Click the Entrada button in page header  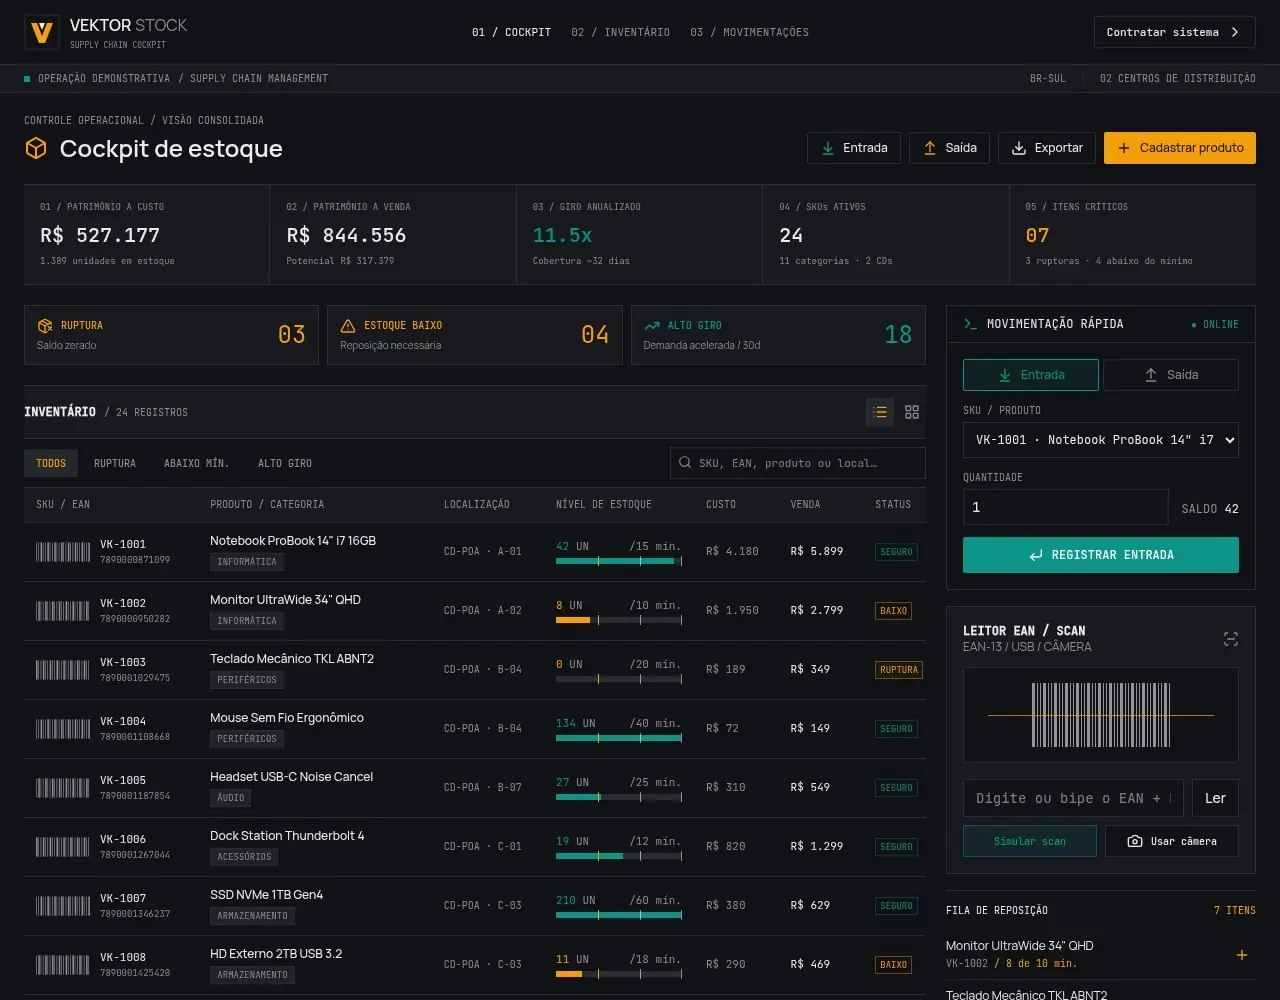[x=854, y=148]
